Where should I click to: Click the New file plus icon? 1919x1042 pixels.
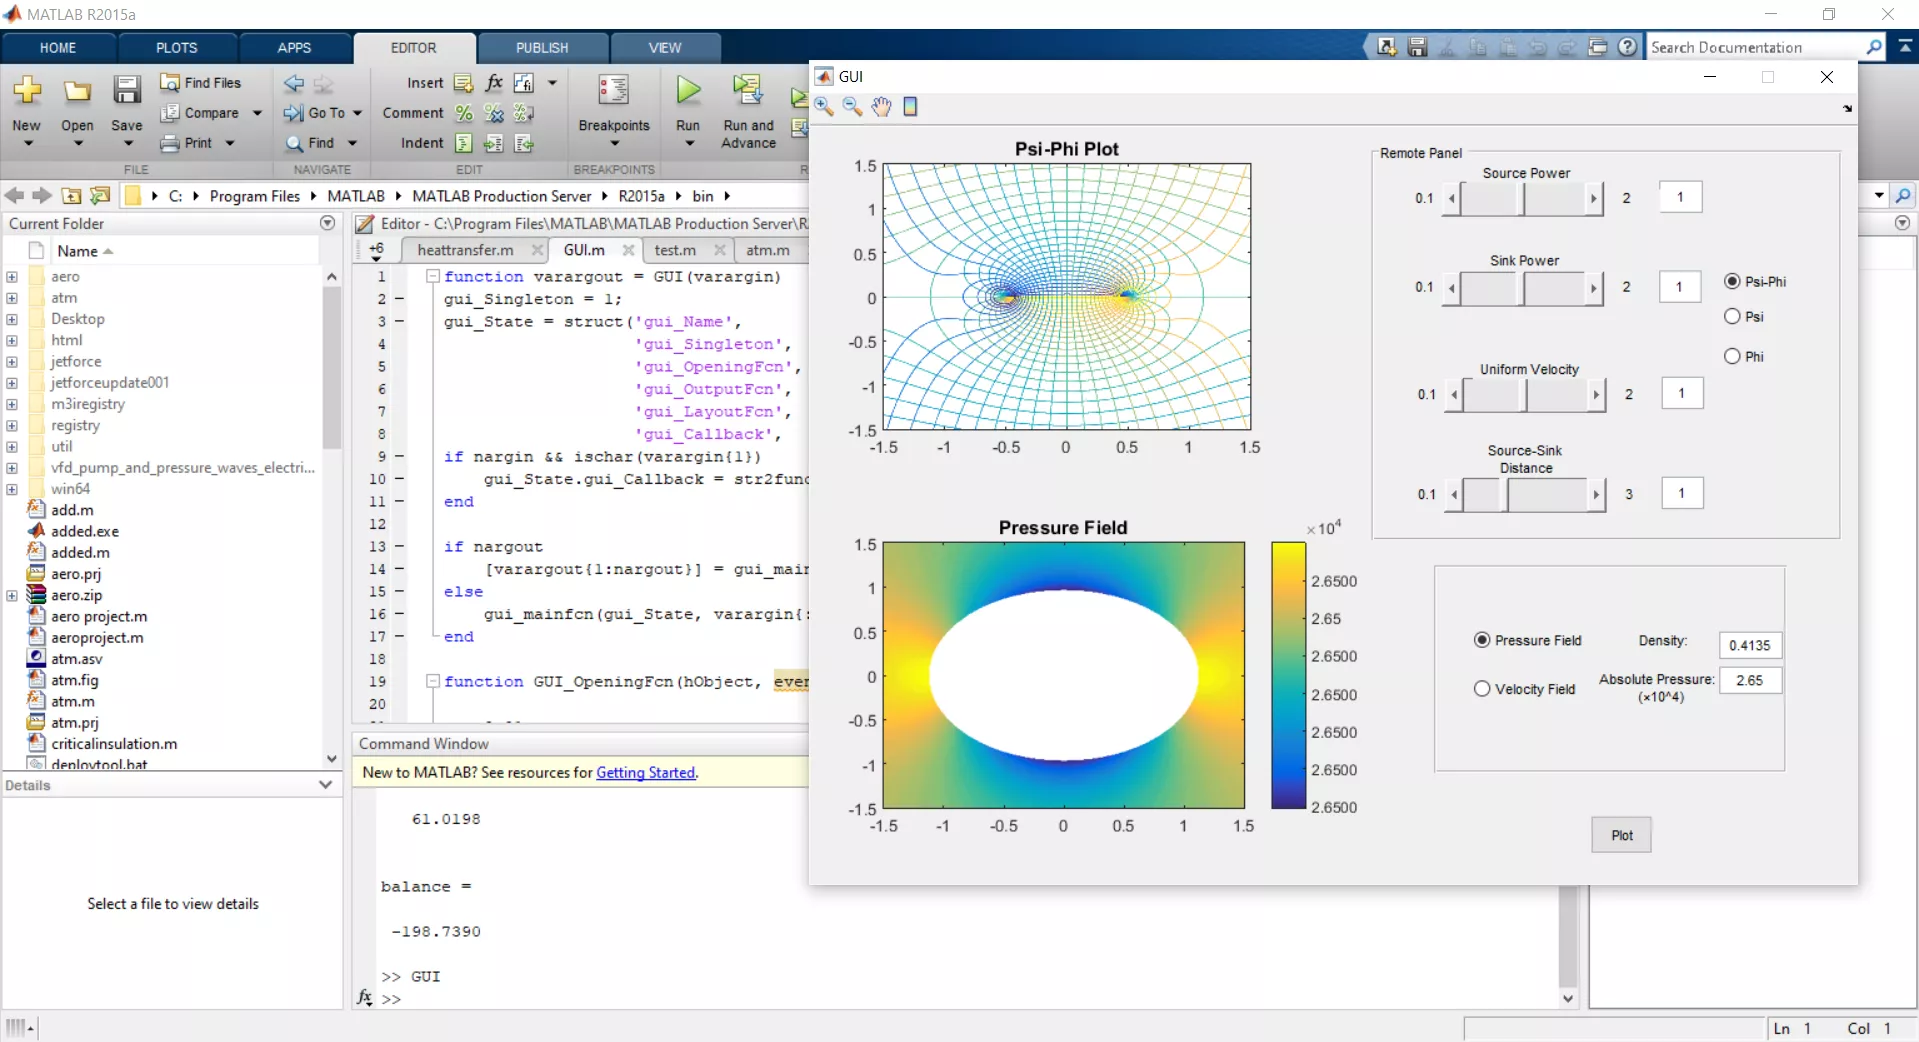pyautogui.click(x=27, y=91)
